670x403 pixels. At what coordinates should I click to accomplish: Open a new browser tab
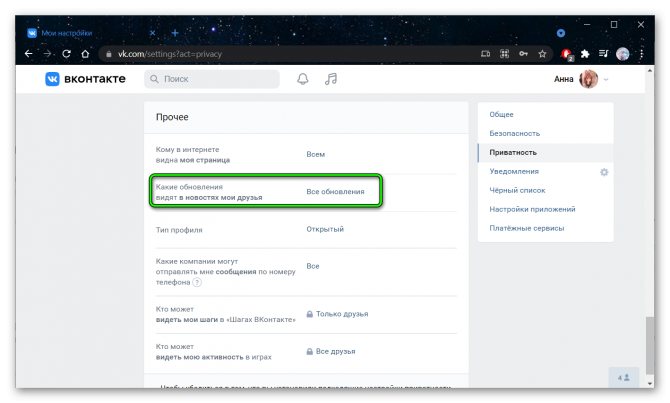pos(175,32)
